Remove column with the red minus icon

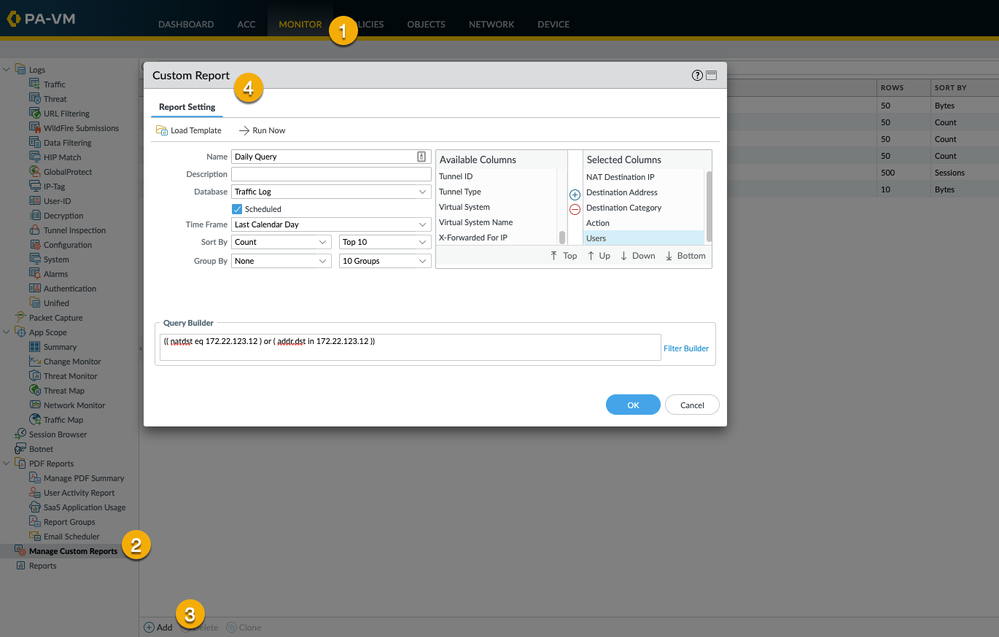tap(574, 210)
